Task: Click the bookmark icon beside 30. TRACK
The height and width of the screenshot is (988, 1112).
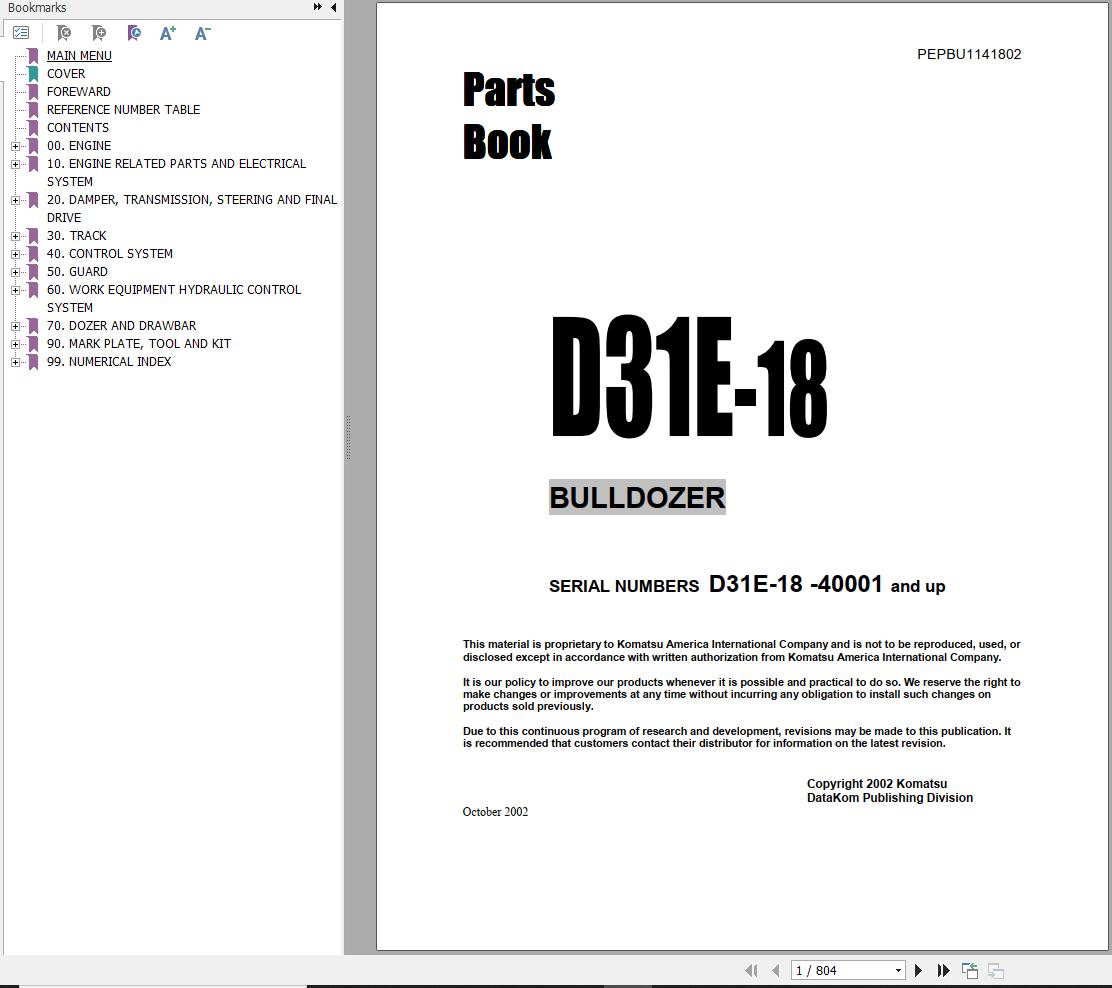Action: (x=33, y=236)
